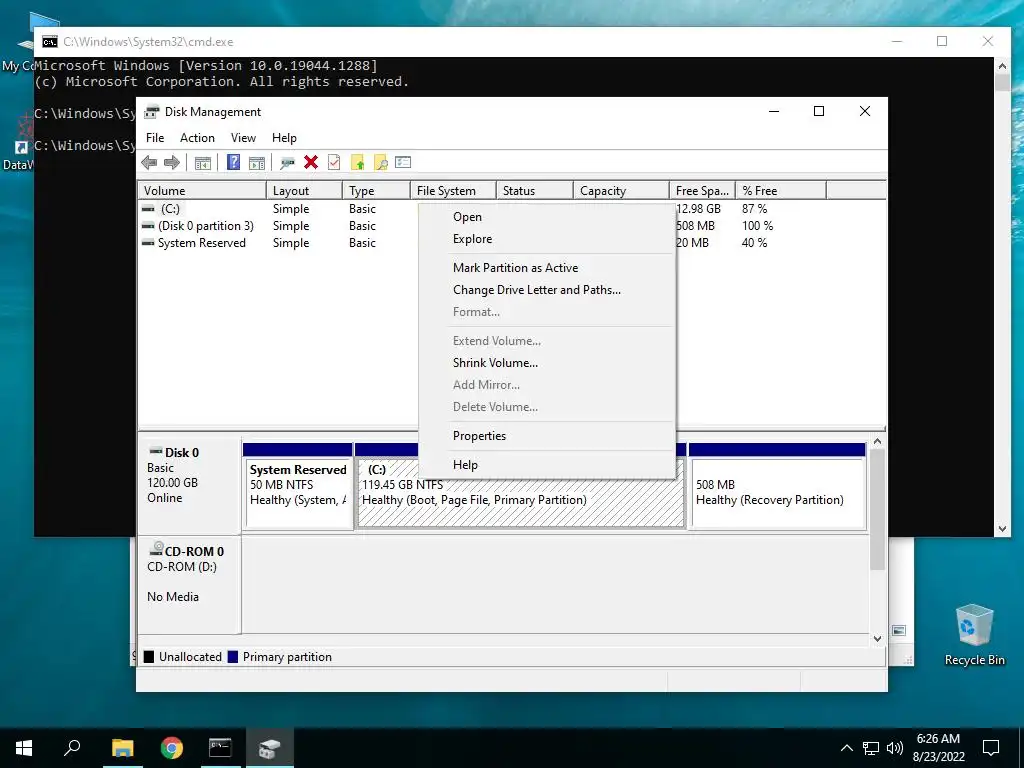This screenshot has width=1024, height=768.
Task: Sort by the Layout column header
Action: [304, 191]
